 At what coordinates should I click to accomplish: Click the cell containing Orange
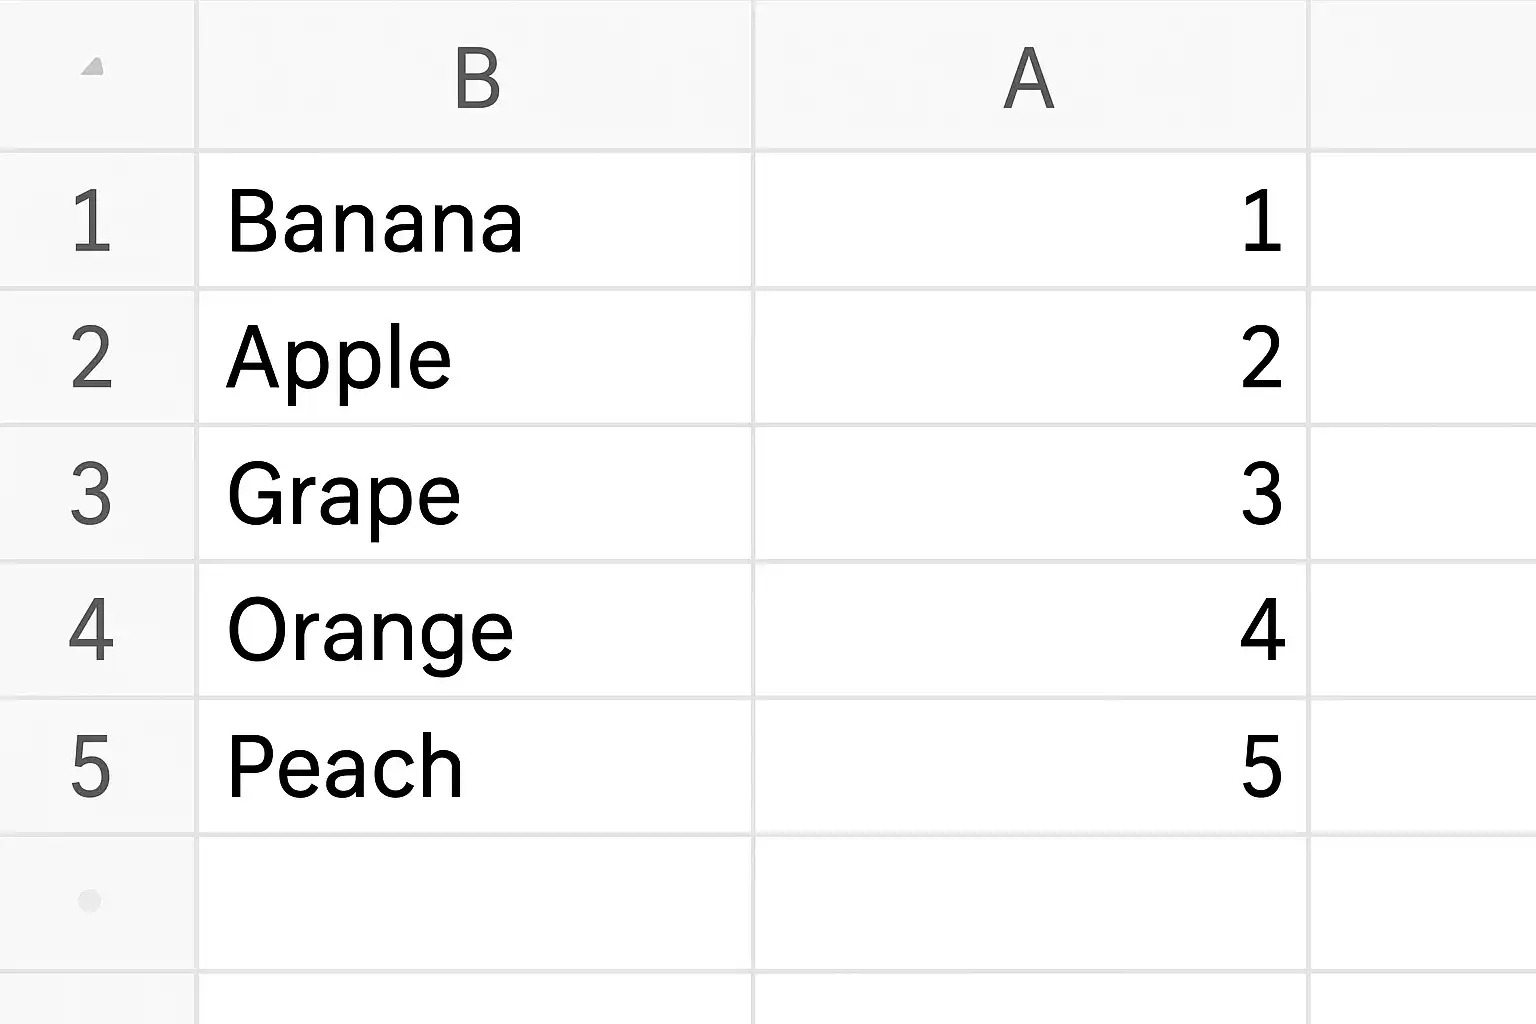[x=475, y=630]
